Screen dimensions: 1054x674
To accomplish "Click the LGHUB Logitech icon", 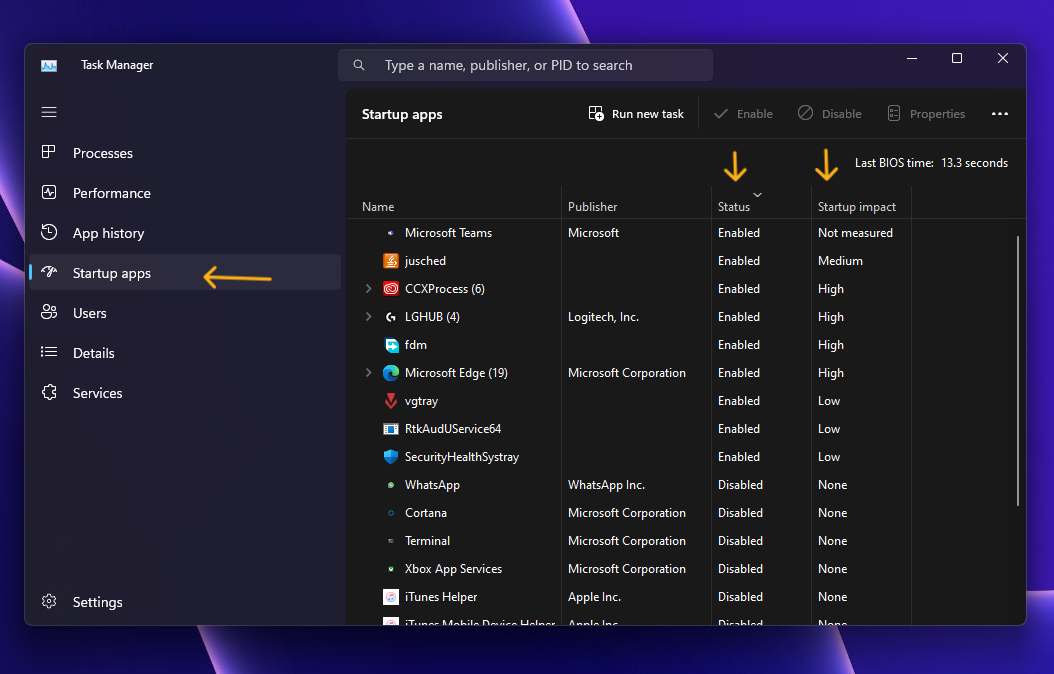I will [x=391, y=317].
